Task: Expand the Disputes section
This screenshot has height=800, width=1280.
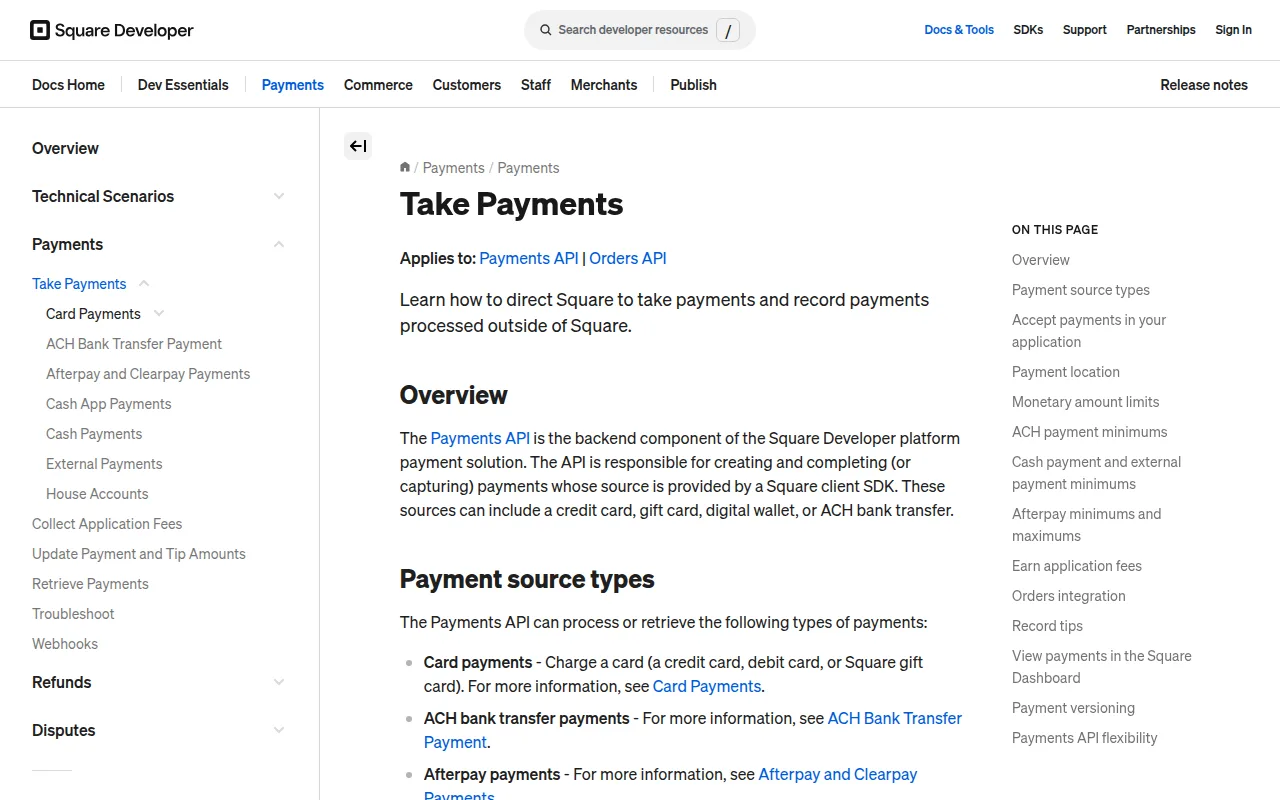Action: tap(278, 730)
